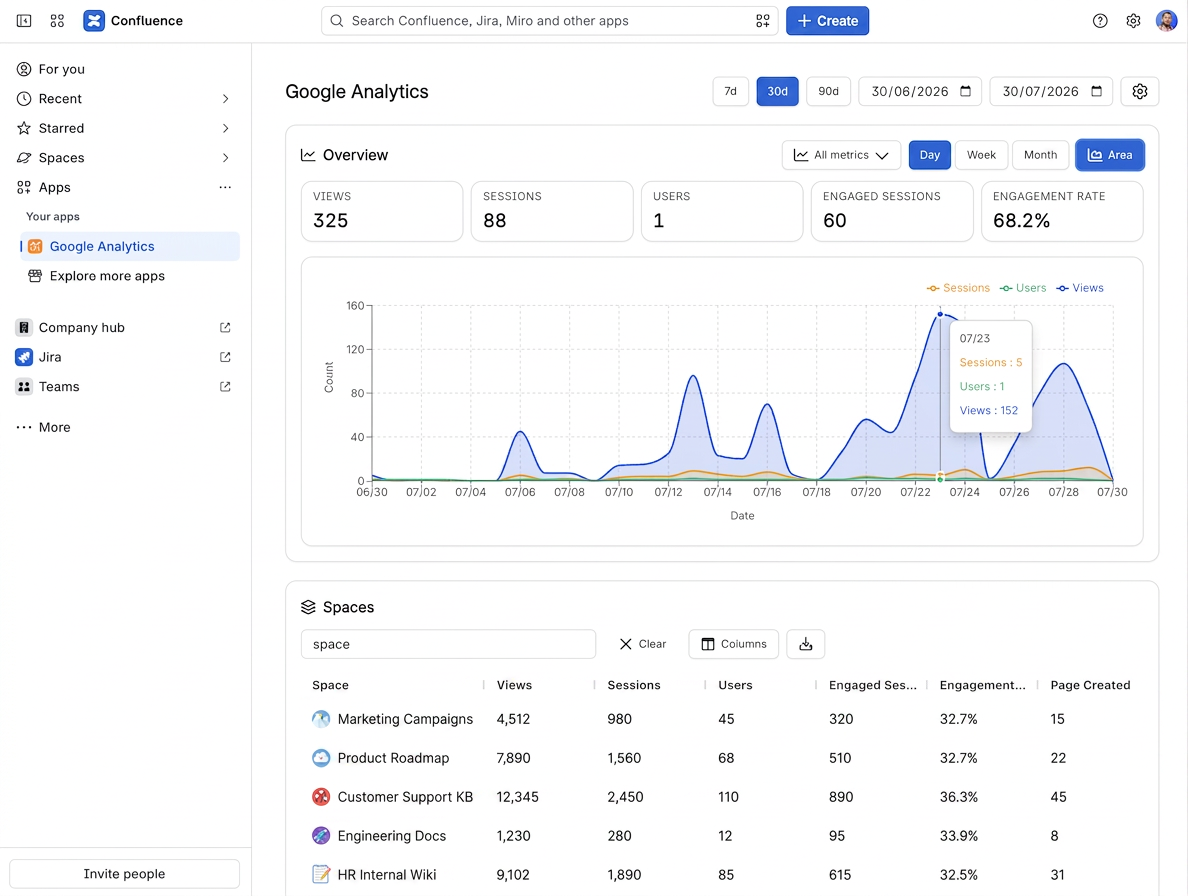The image size is (1188, 896).
Task: Open the user profile avatar
Action: 1166,21
